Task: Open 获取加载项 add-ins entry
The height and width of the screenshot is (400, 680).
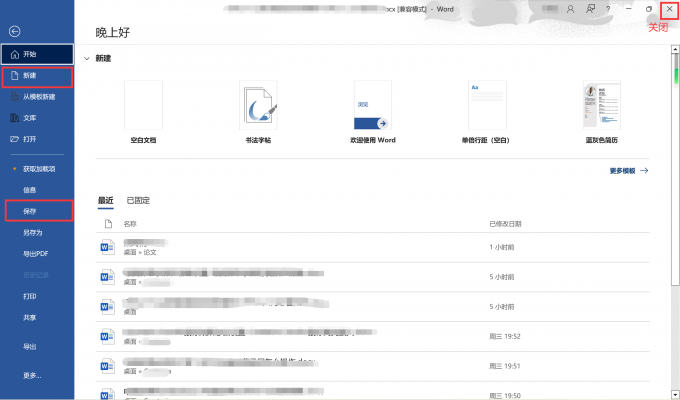Action: 37,169
